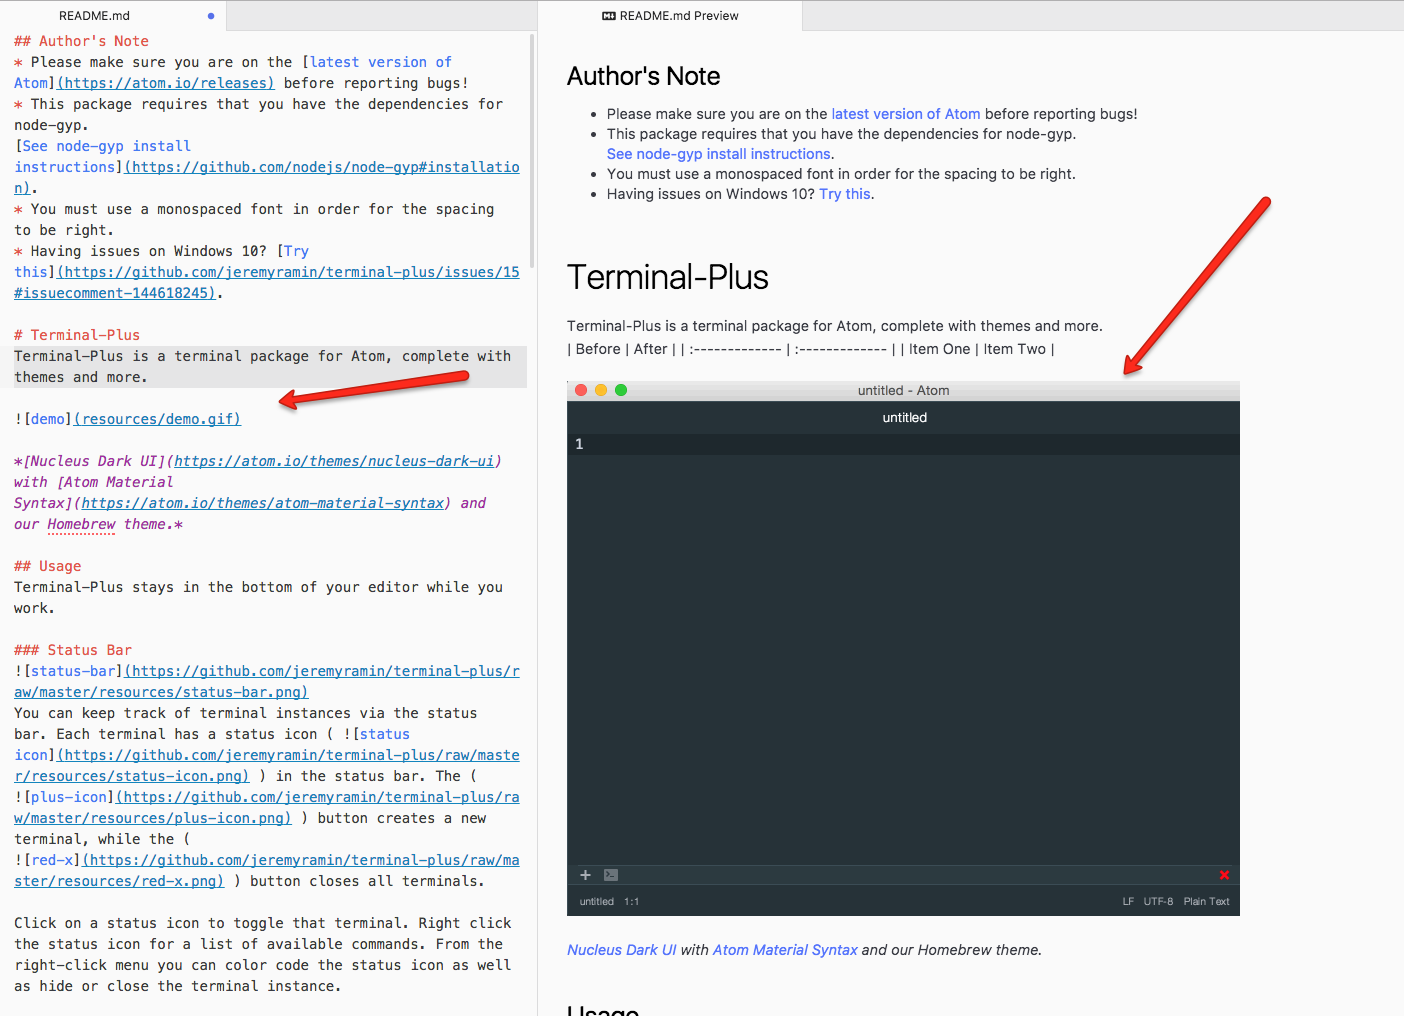Click the '![demo](resources/demo.gif)' source line
Image resolution: width=1404 pixels, height=1016 pixels.
pyautogui.click(x=127, y=419)
